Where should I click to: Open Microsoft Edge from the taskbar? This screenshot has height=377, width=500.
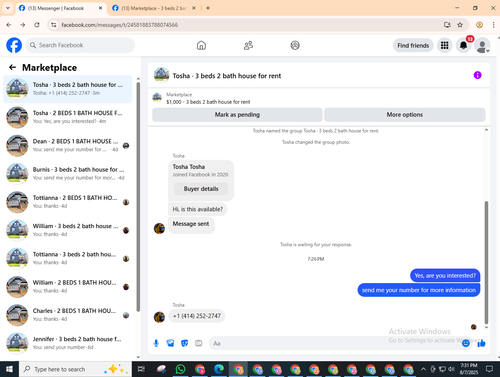pos(219,369)
